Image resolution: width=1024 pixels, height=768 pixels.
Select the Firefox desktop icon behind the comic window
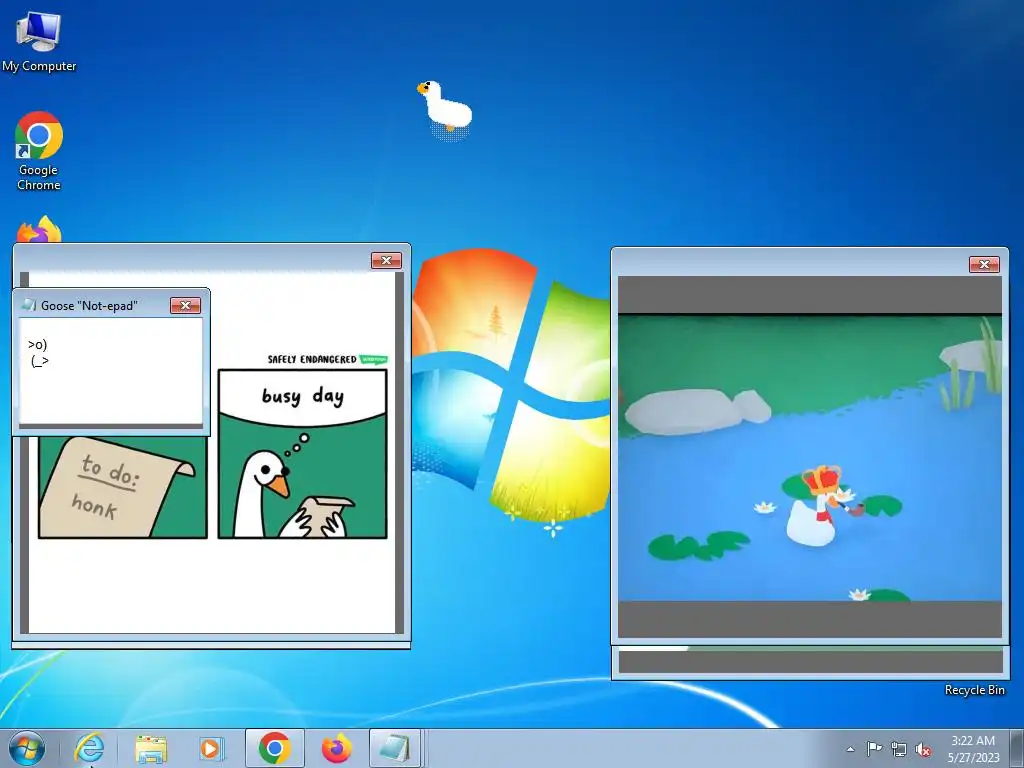pyautogui.click(x=39, y=229)
